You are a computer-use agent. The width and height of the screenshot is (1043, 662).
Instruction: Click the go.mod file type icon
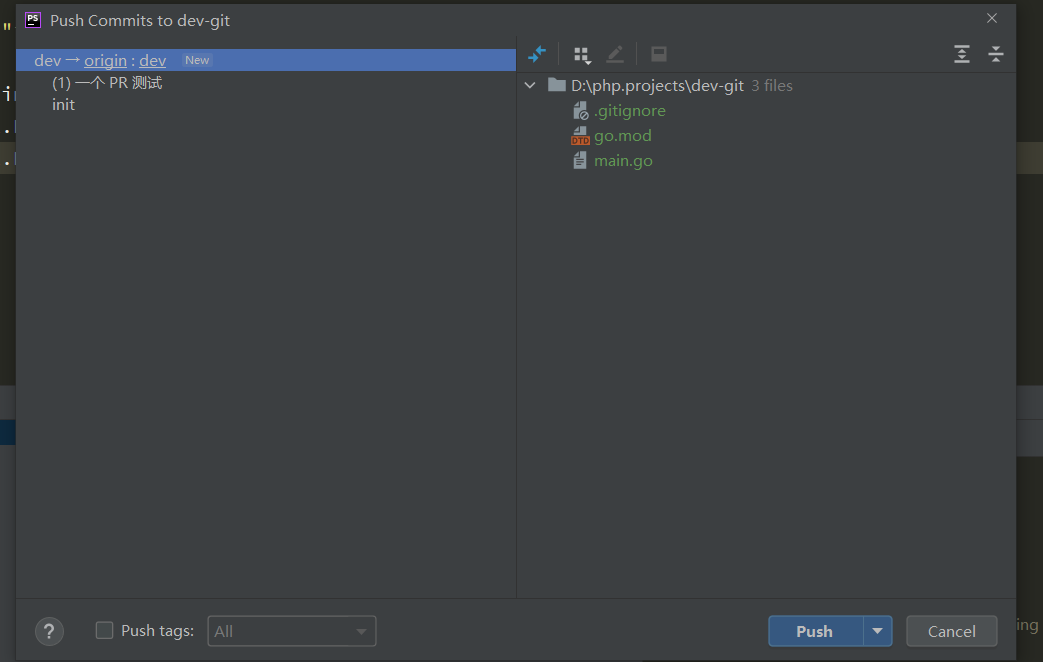pos(580,135)
